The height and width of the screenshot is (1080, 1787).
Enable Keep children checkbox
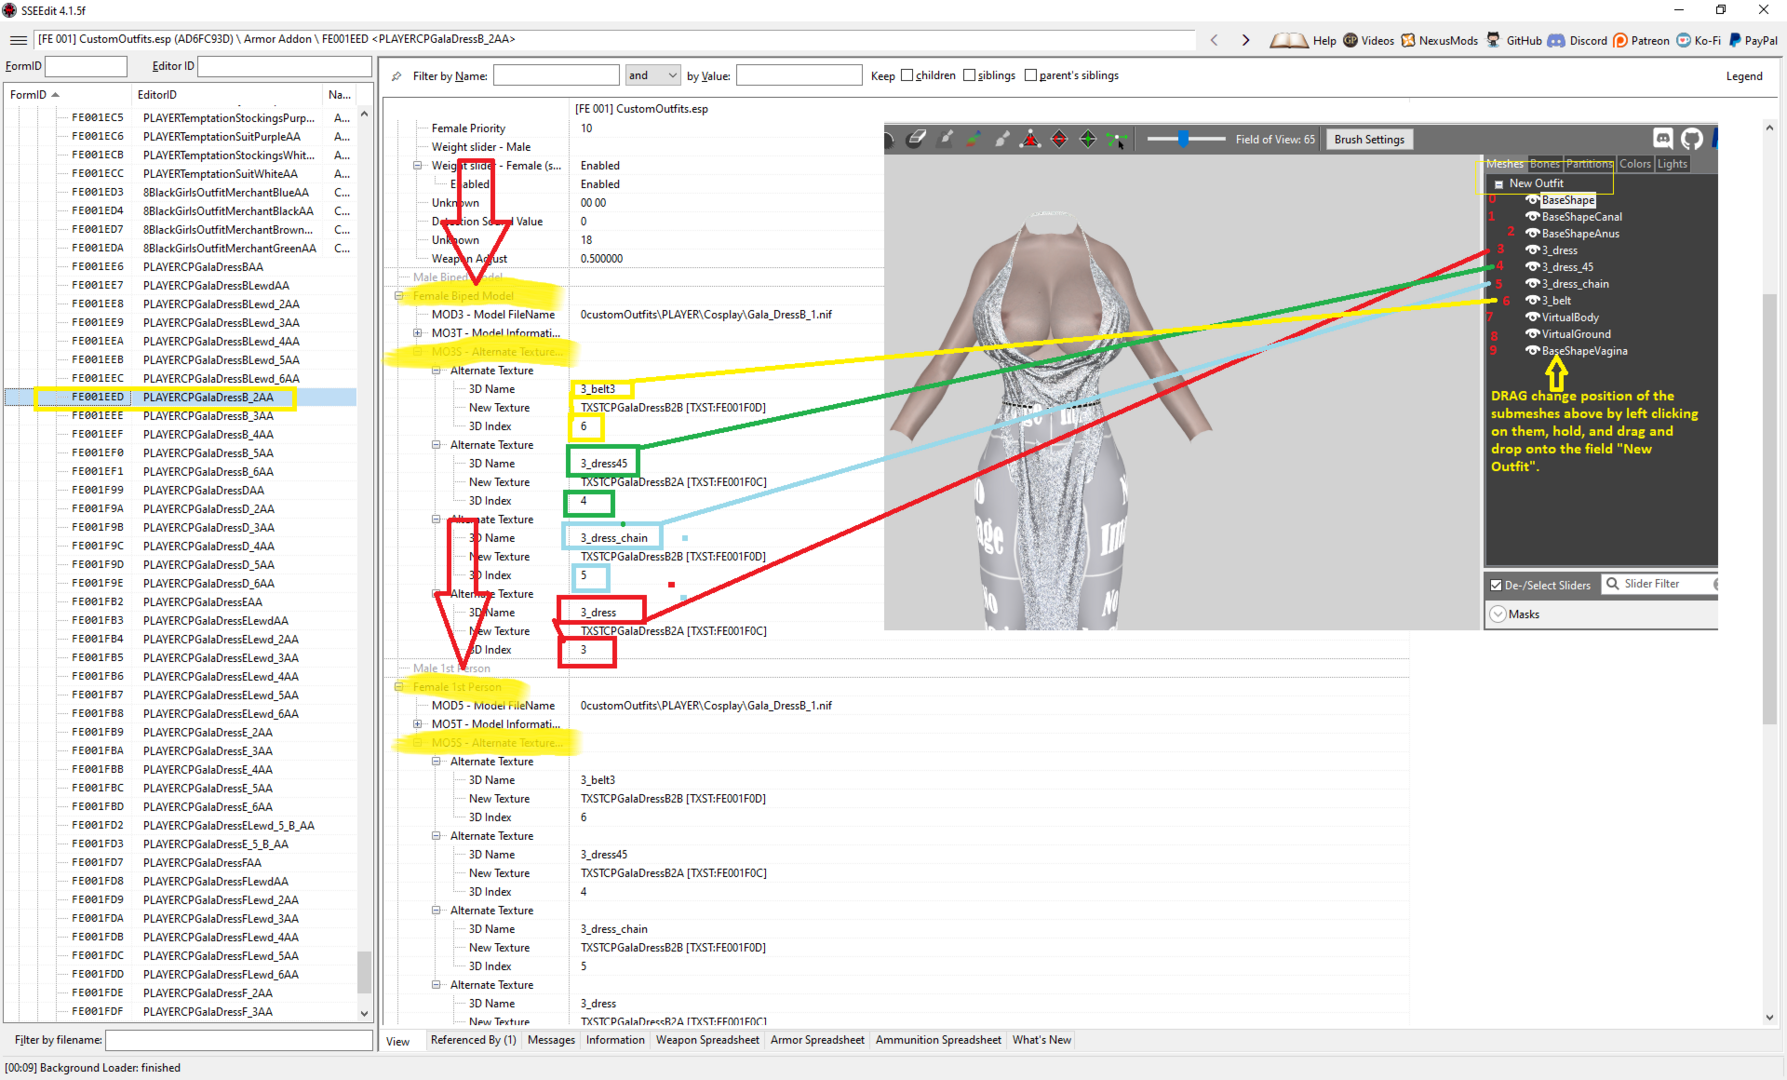907,75
